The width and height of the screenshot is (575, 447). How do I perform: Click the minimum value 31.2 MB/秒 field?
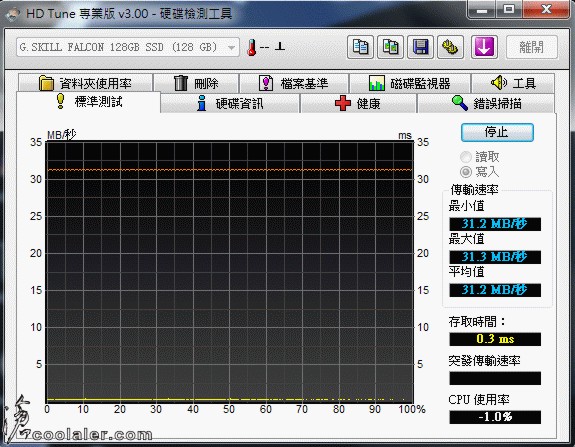point(495,224)
